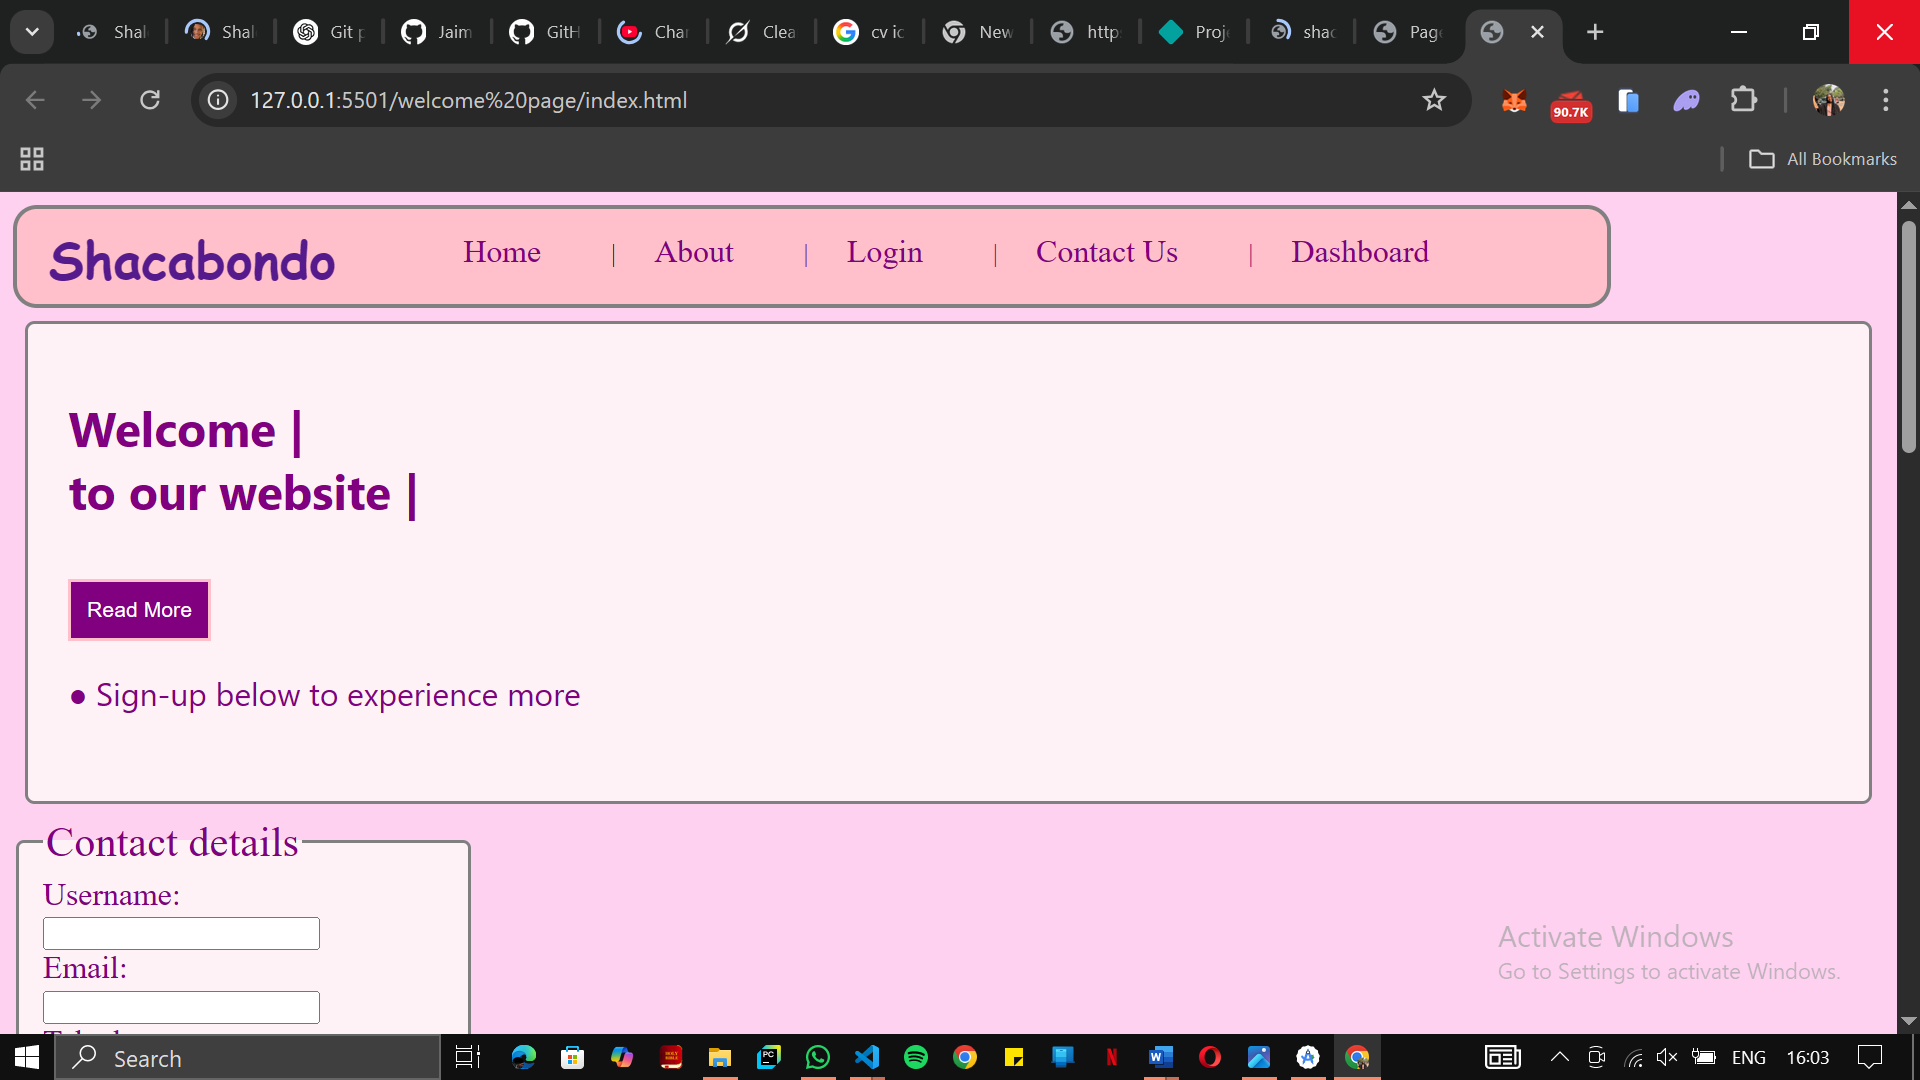This screenshot has width=1920, height=1080.
Task: Go to the Contact Us link
Action: (x=1106, y=252)
